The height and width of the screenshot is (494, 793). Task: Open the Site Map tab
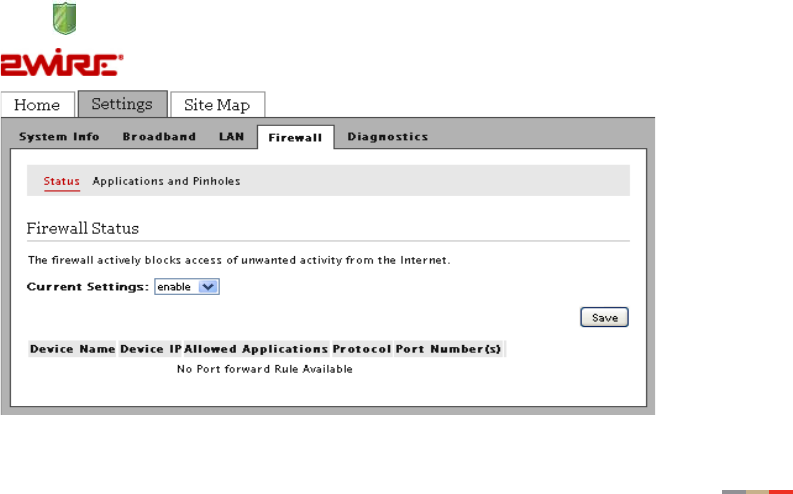(217, 105)
